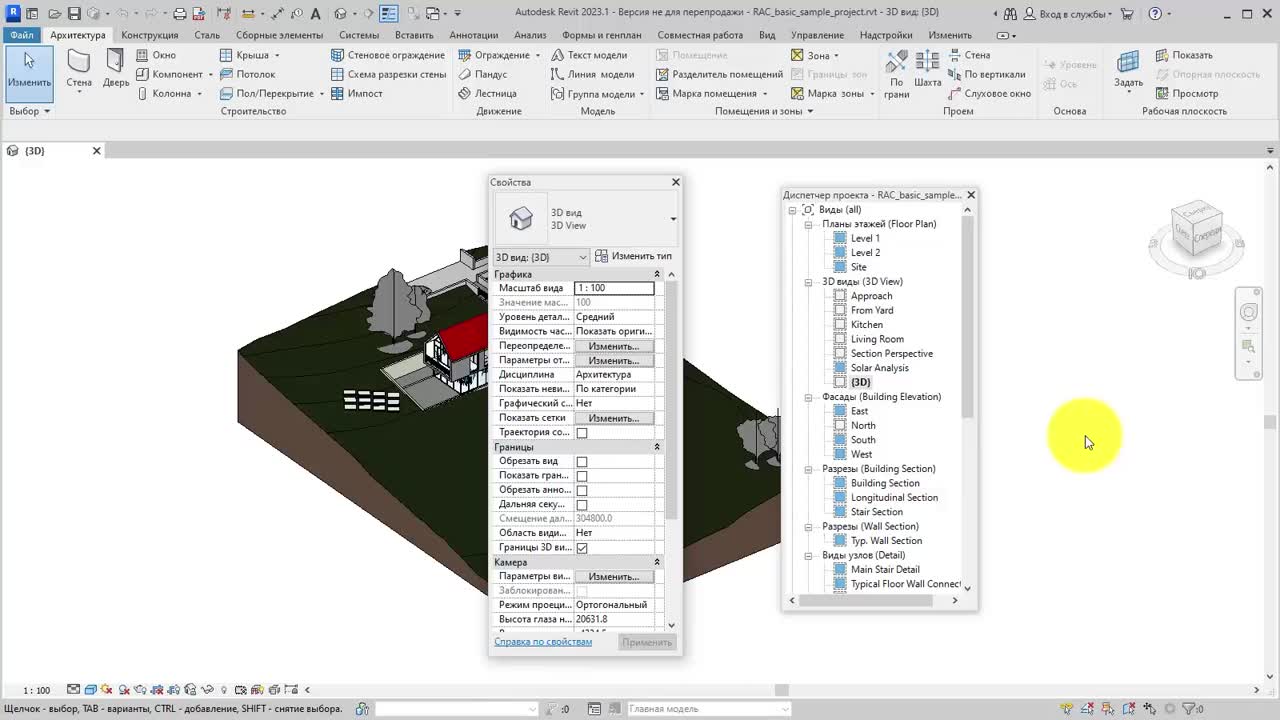Click the Изменить тип button
The image size is (1280, 720).
coord(633,257)
